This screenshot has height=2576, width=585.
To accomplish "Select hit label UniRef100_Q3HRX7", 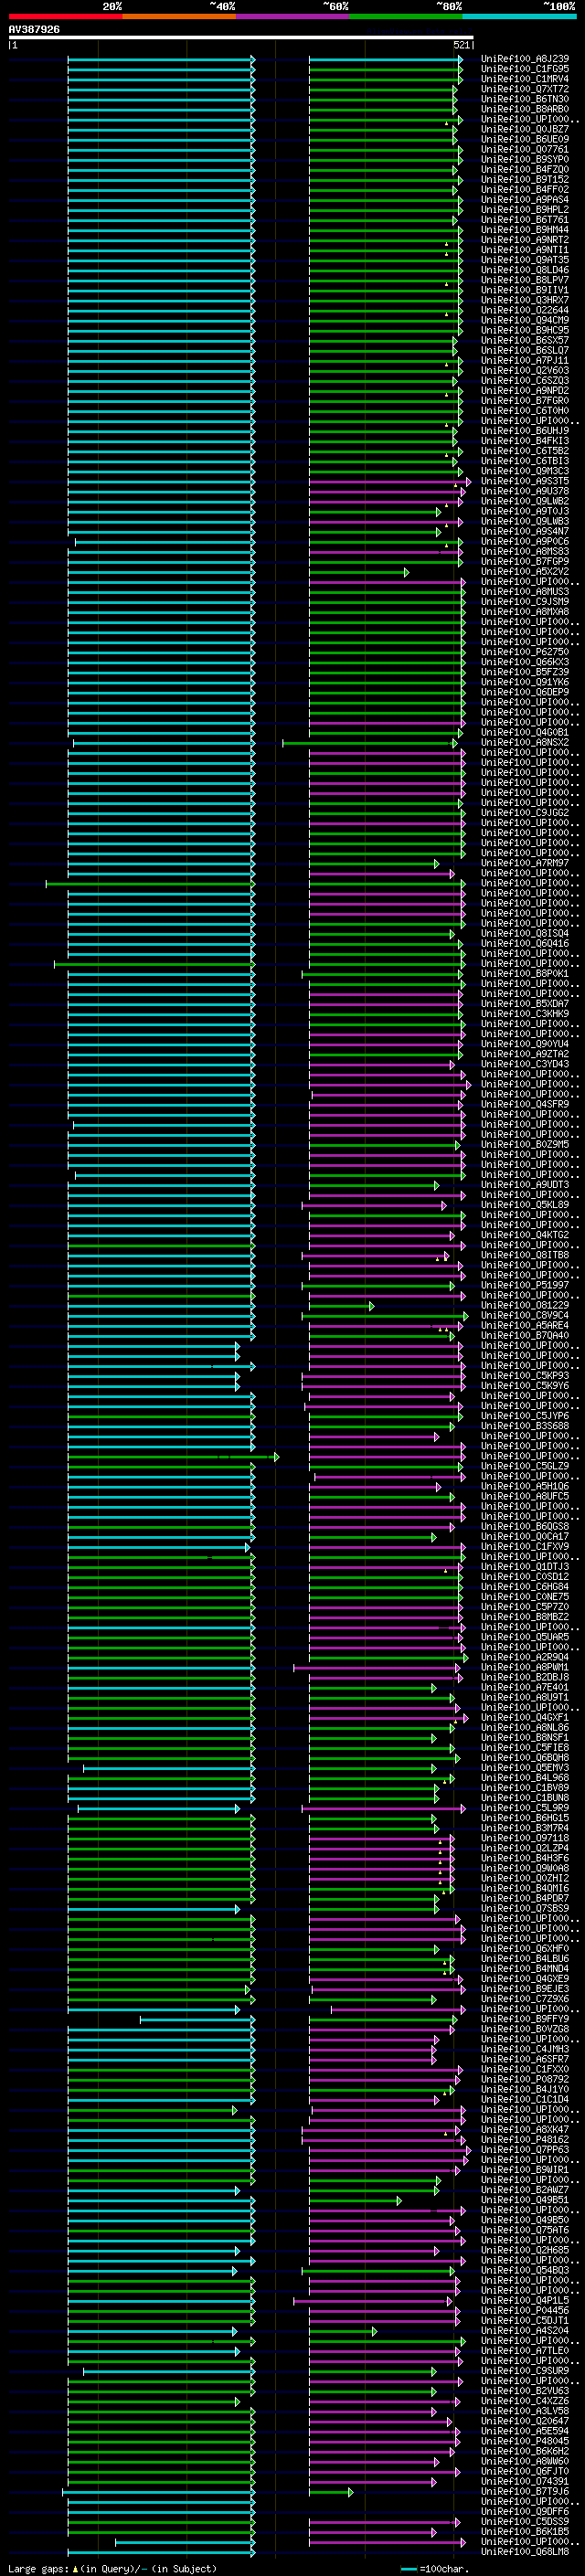I will (x=525, y=300).
